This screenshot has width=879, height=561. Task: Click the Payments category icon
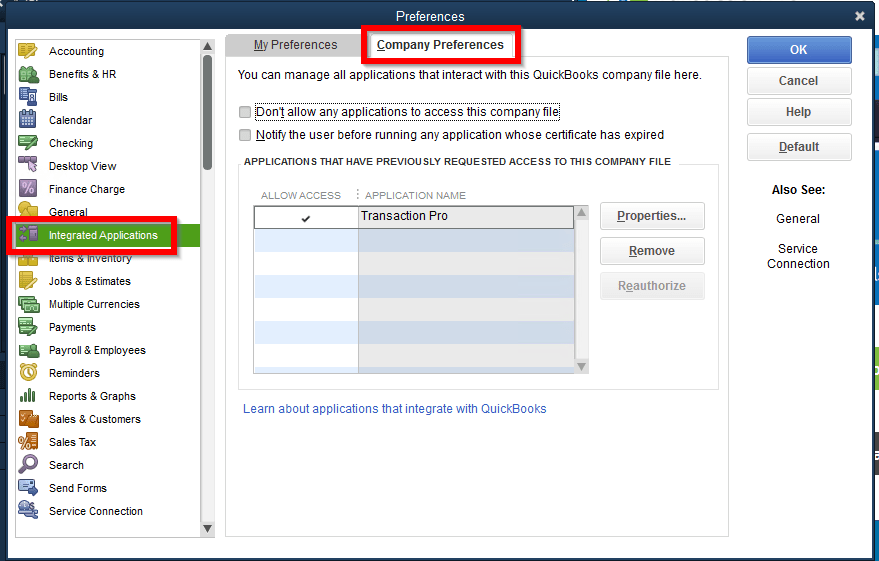coord(27,327)
